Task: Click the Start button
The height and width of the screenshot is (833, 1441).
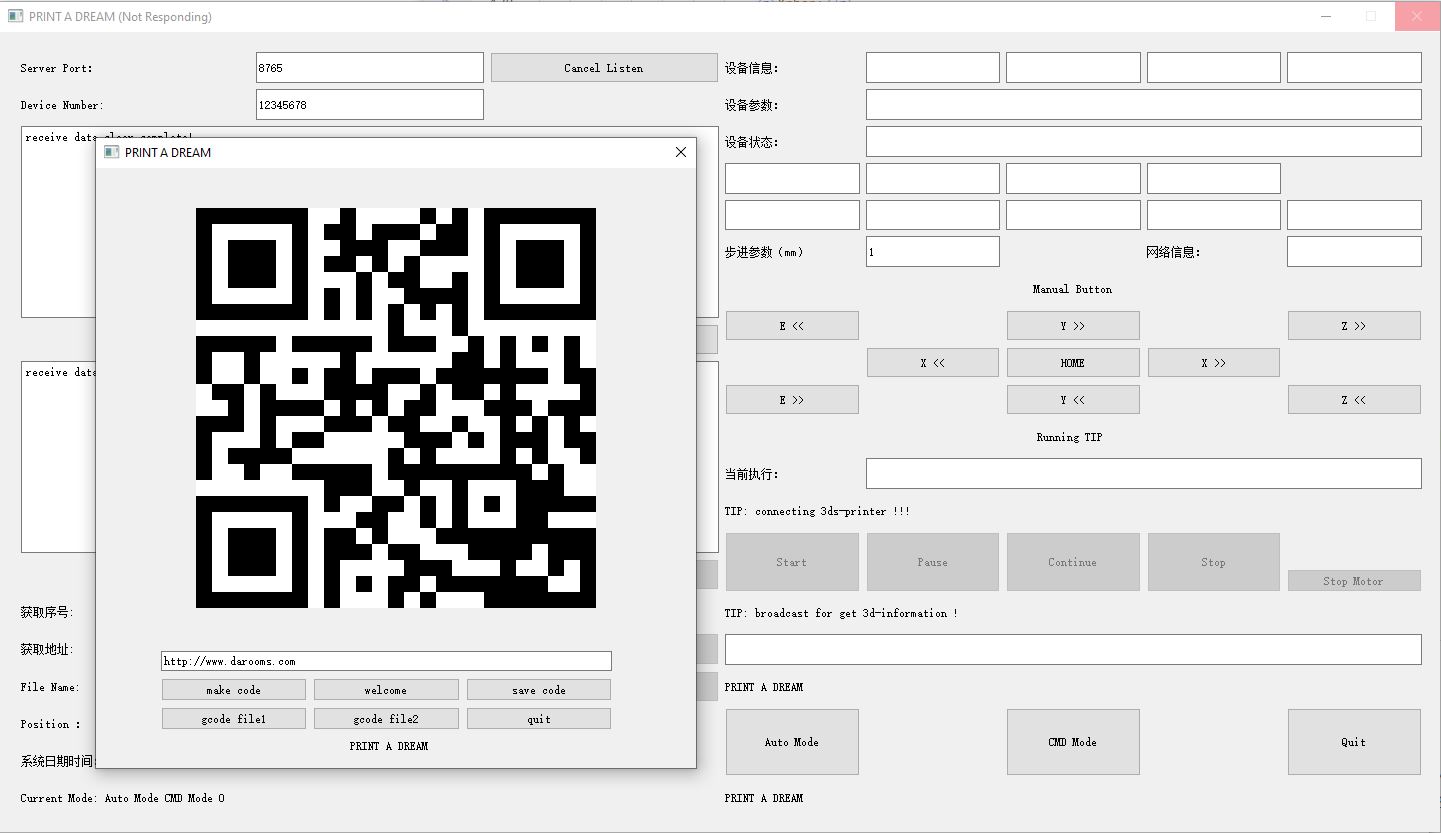Action: coord(792,562)
